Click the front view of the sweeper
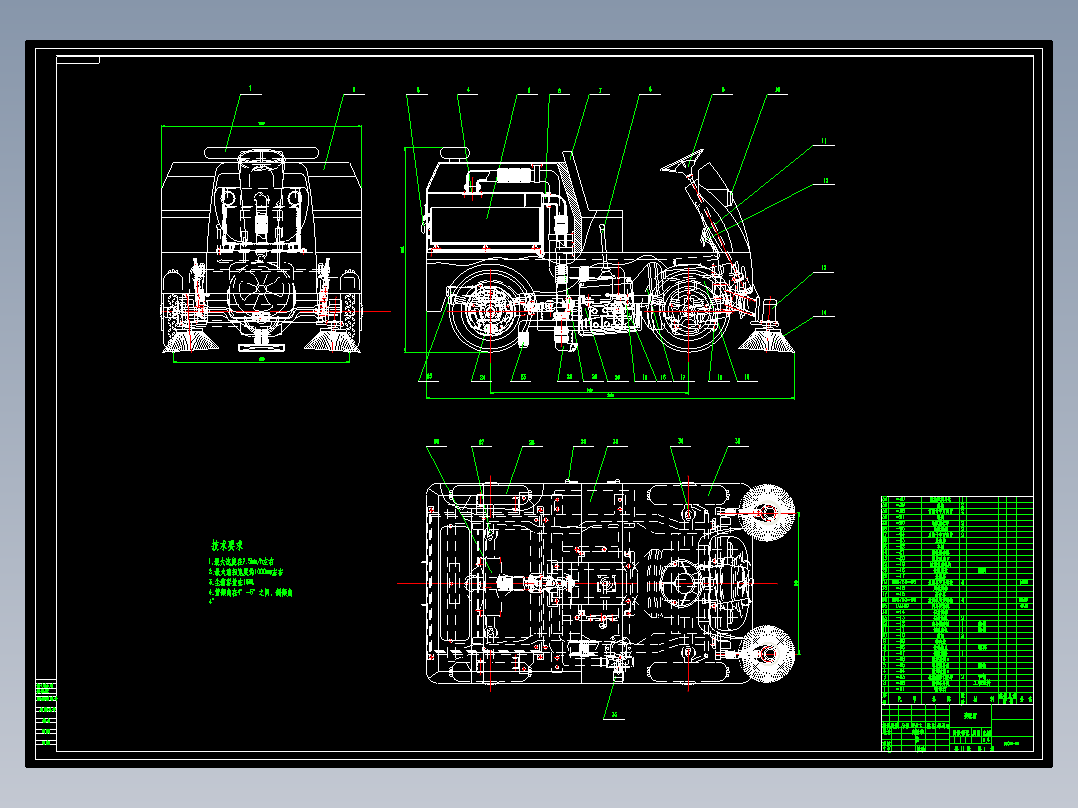The image size is (1078, 808). tap(261, 251)
